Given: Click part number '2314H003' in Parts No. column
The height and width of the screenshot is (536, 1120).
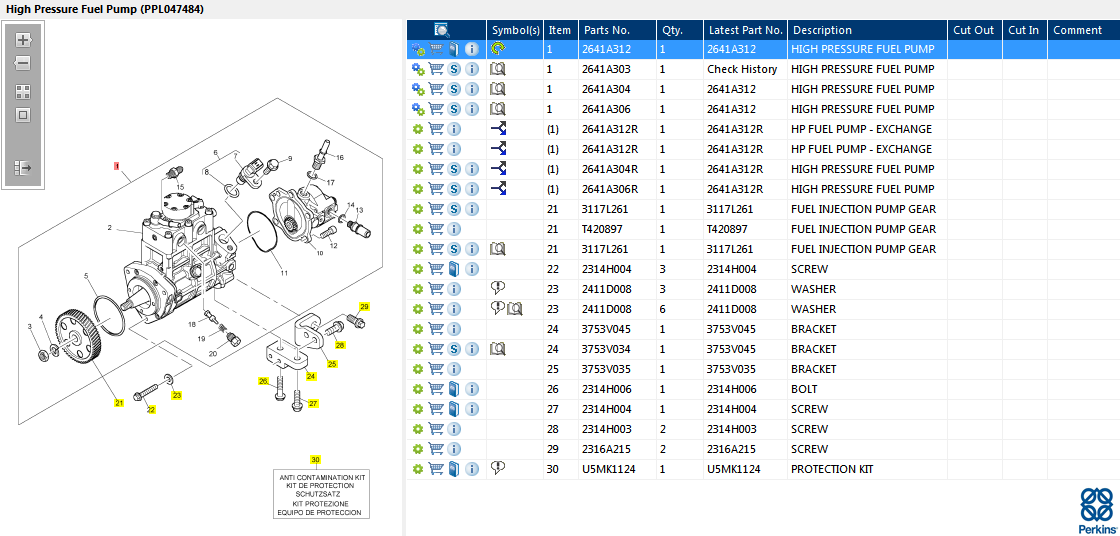Looking at the screenshot, I should click(x=606, y=430).
